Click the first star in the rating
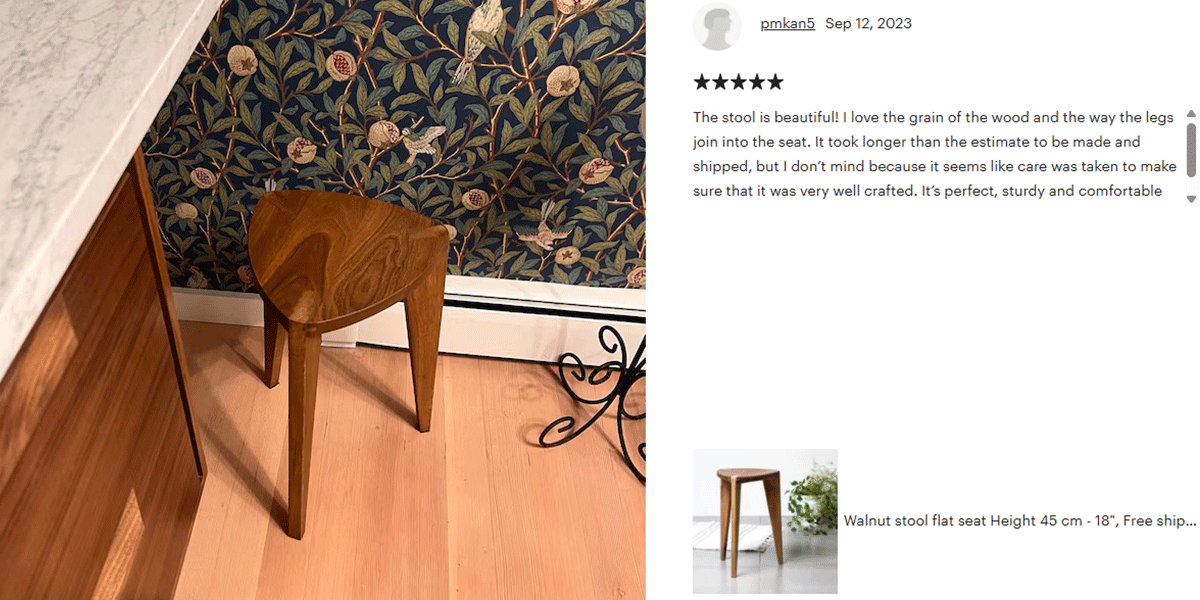 [x=702, y=82]
